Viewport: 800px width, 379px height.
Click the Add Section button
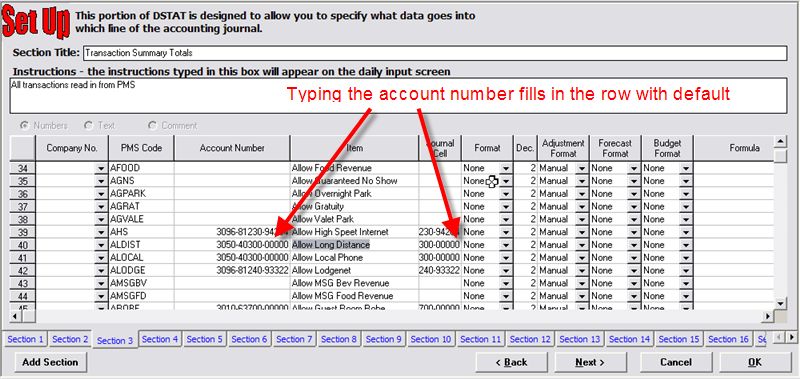pos(50,362)
